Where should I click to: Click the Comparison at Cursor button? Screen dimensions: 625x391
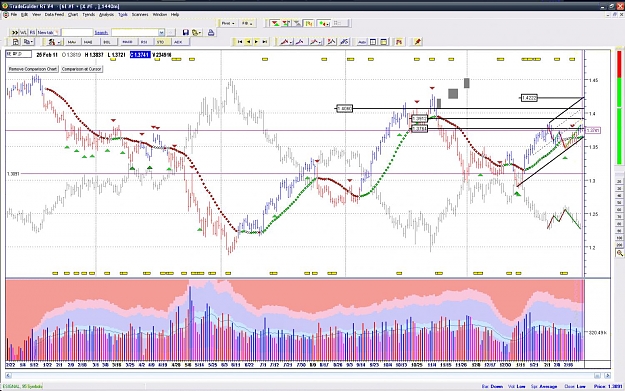click(82, 69)
